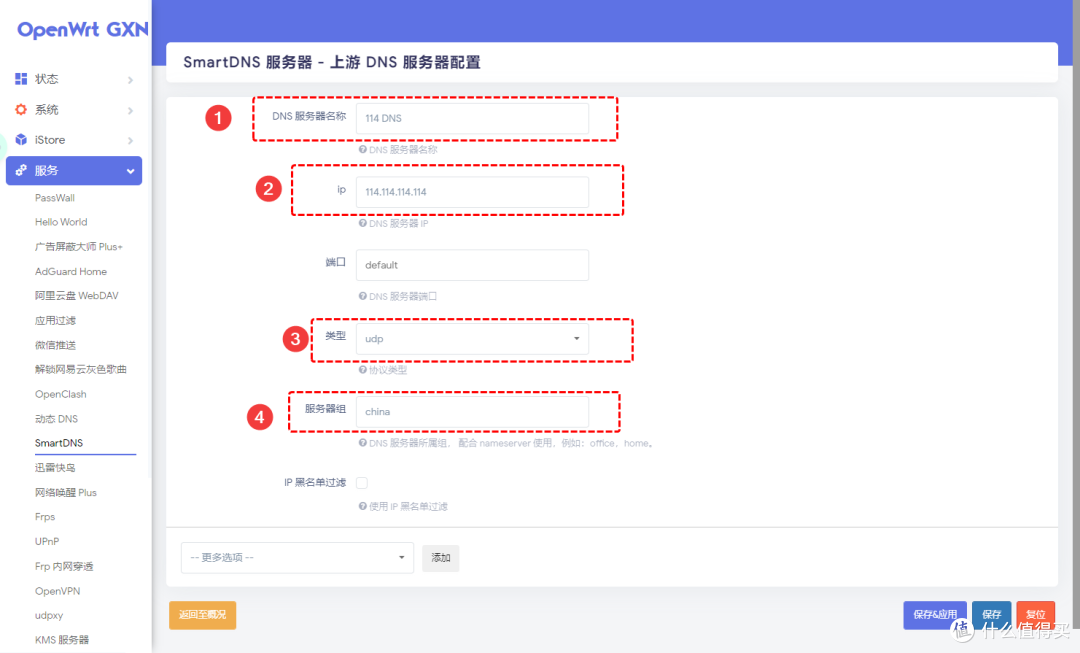The image size is (1080, 653).
Task: Click the 返回至概况 button
Action: (x=202, y=616)
